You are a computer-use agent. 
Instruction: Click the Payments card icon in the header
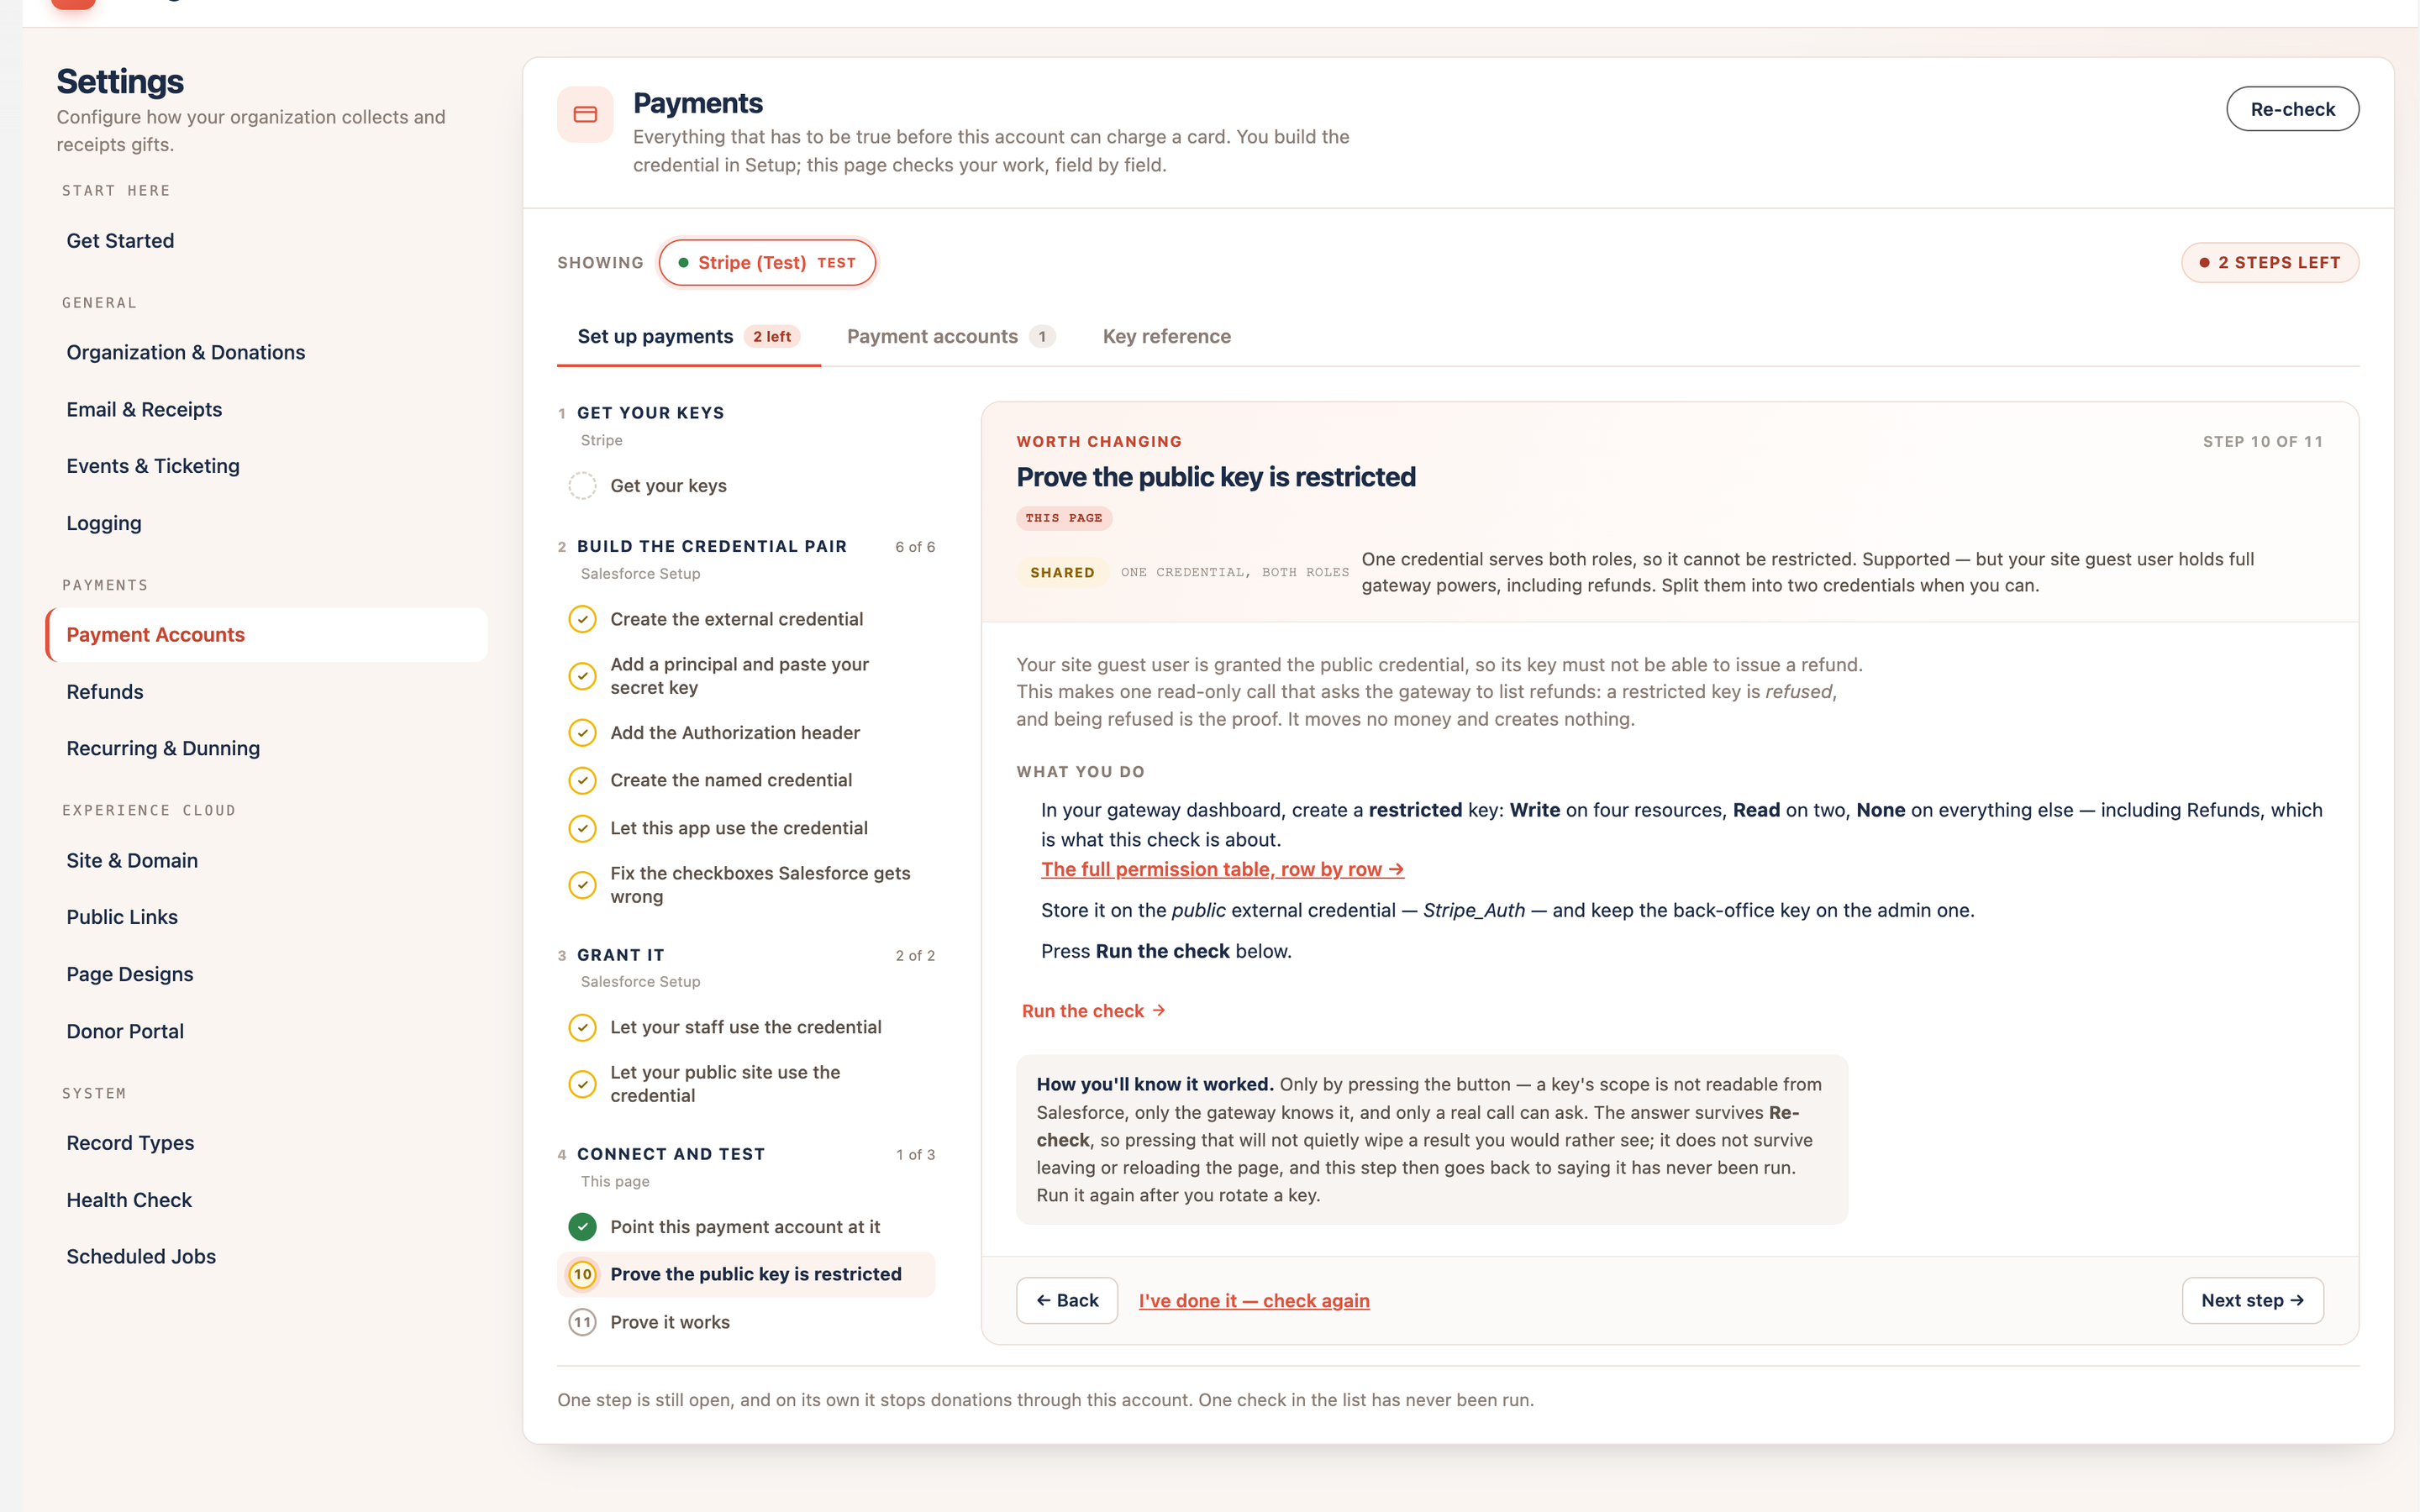tap(585, 114)
